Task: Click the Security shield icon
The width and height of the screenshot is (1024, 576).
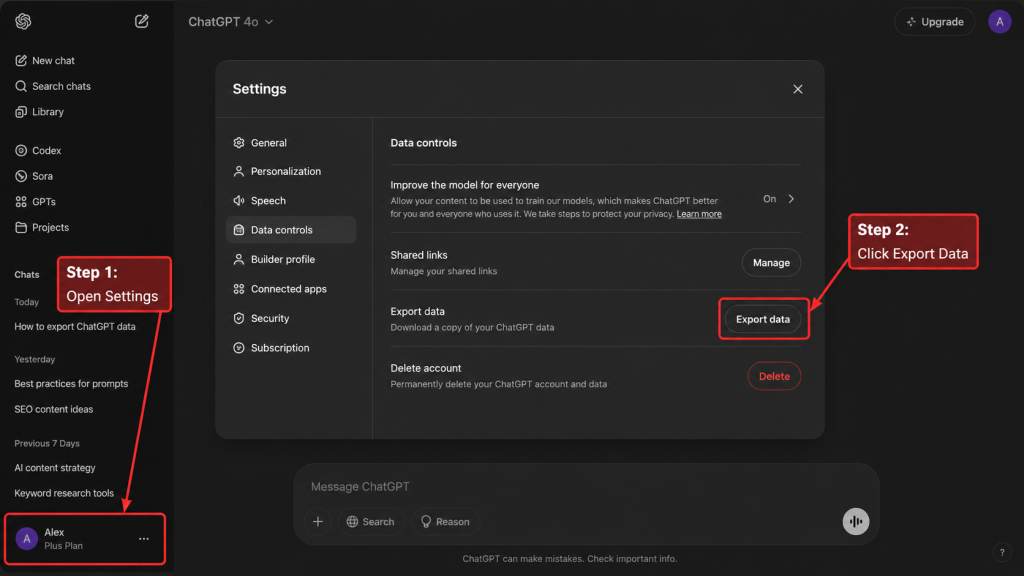Action: [x=239, y=318]
